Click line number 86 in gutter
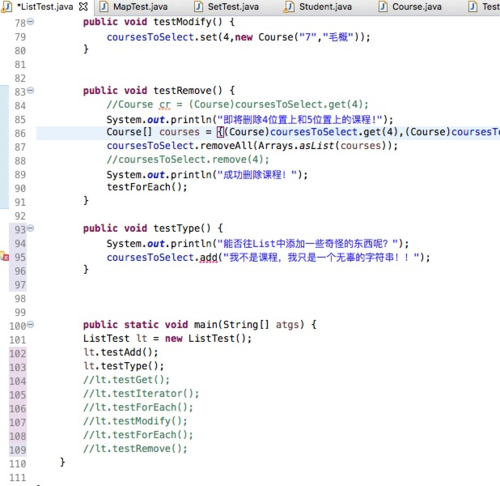500x486 pixels. [20, 133]
